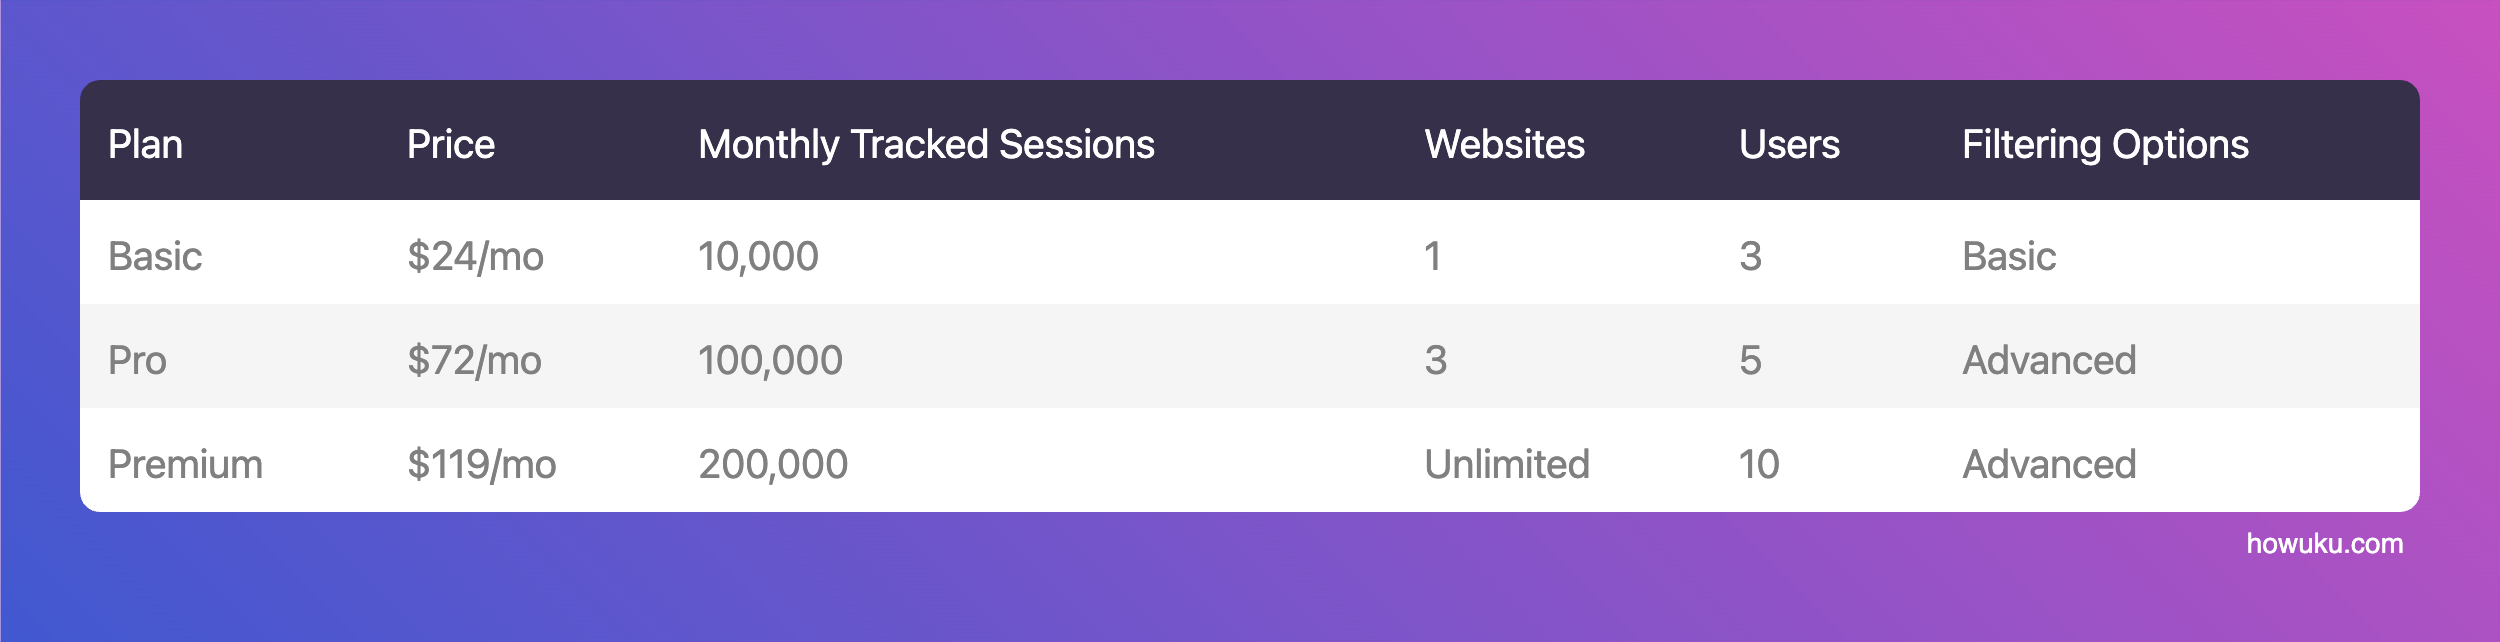
Task: Click the Unlimited websites cell
Action: [1507, 465]
